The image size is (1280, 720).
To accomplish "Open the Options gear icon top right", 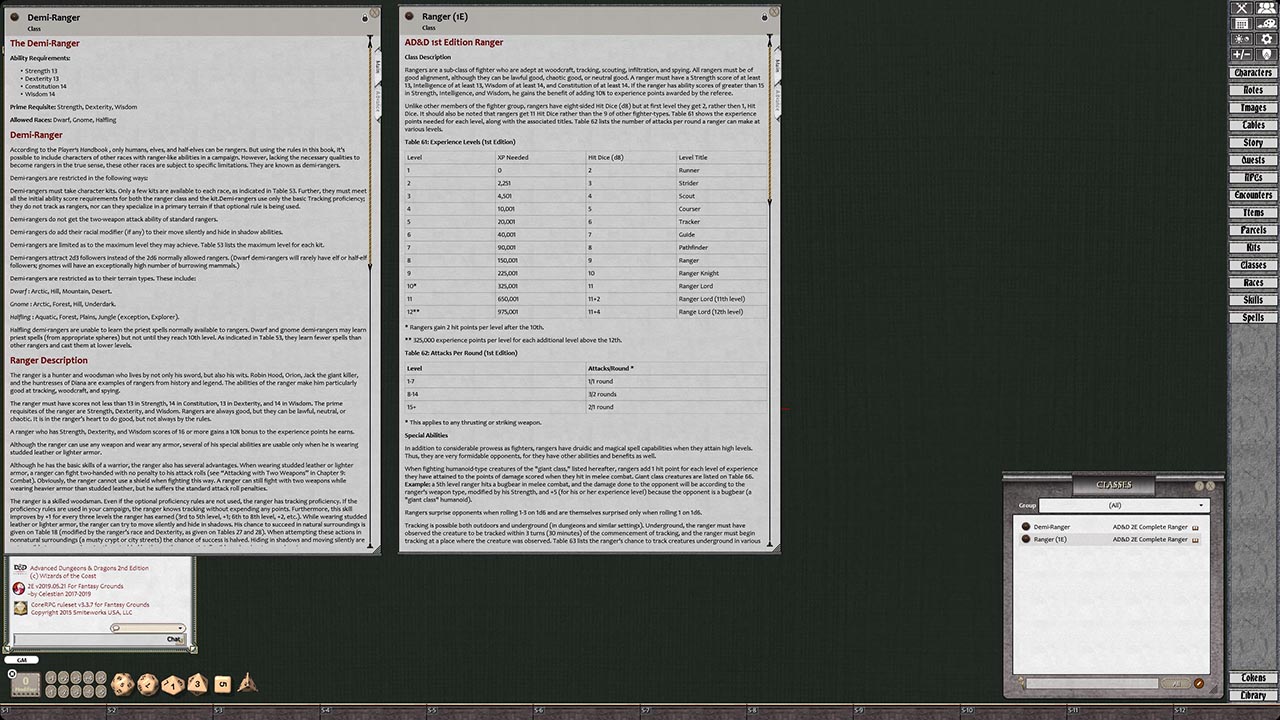I will pos(1266,38).
